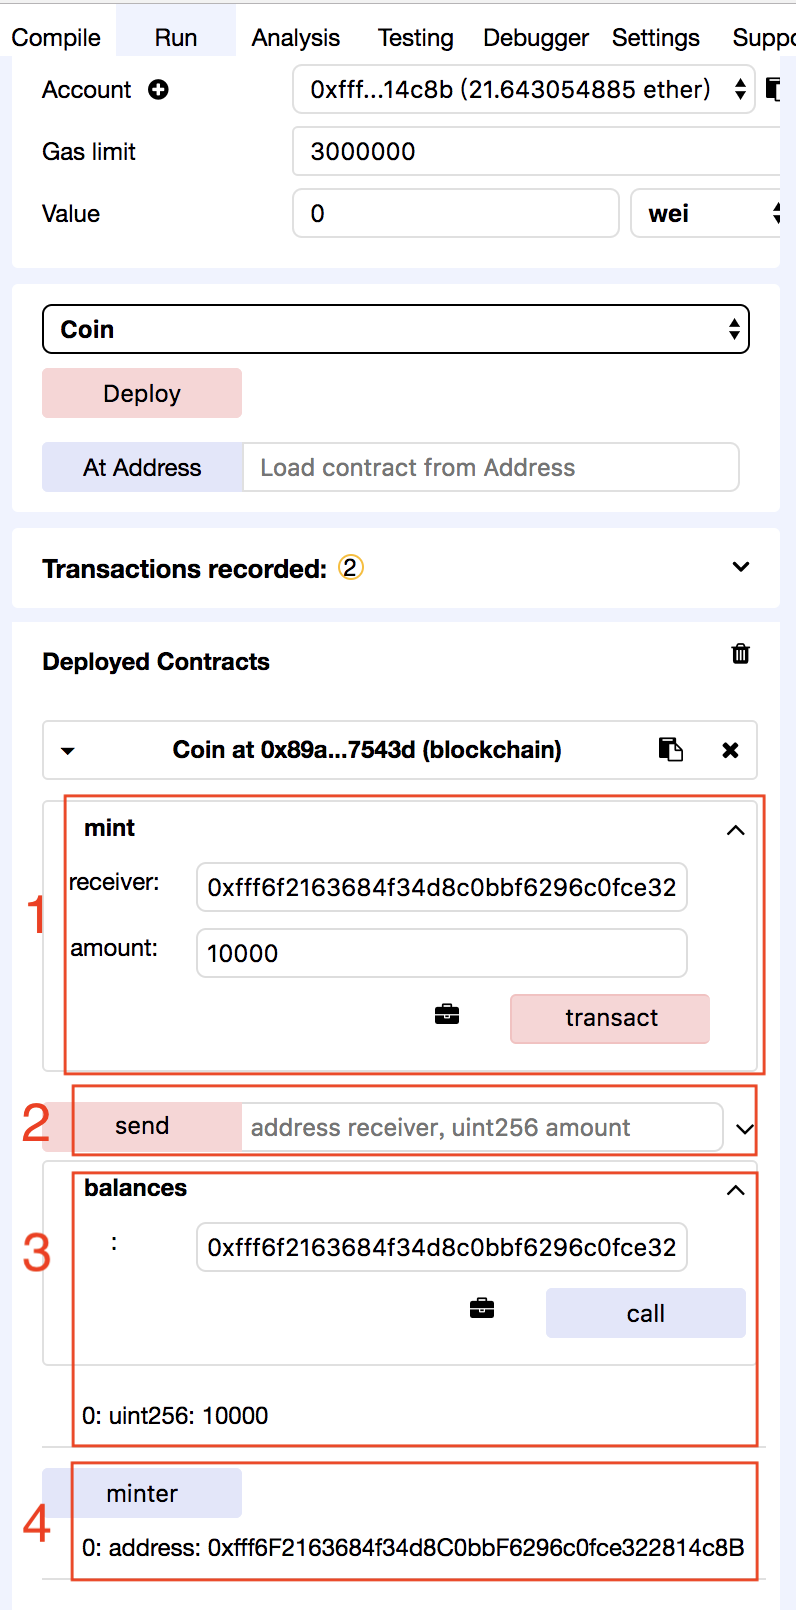Image resolution: width=796 pixels, height=1610 pixels.
Task: Remove the Coin contract with the X icon
Action: coord(731,750)
